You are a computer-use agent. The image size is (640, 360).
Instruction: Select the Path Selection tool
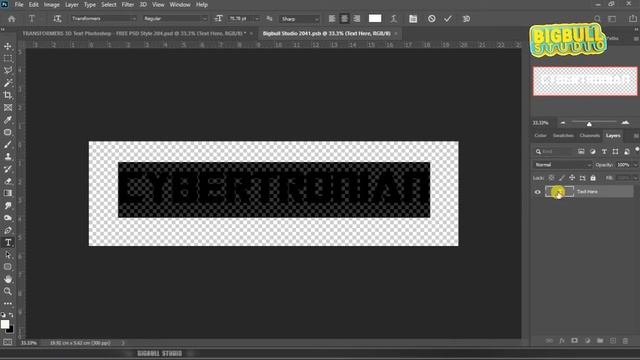[x=8, y=255]
